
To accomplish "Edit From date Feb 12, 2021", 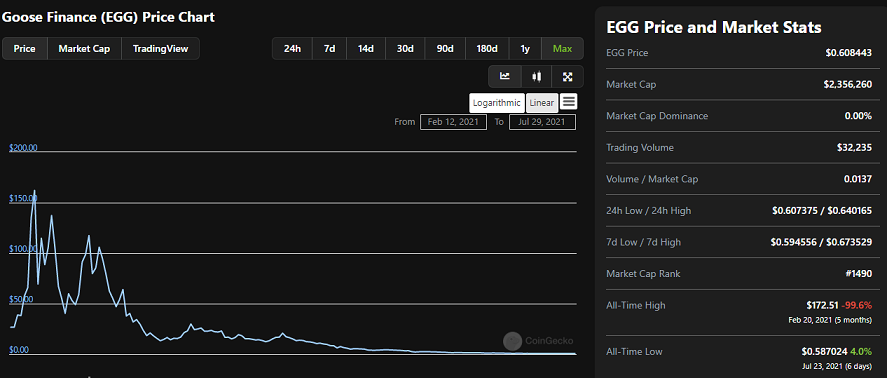I will [x=453, y=122].
